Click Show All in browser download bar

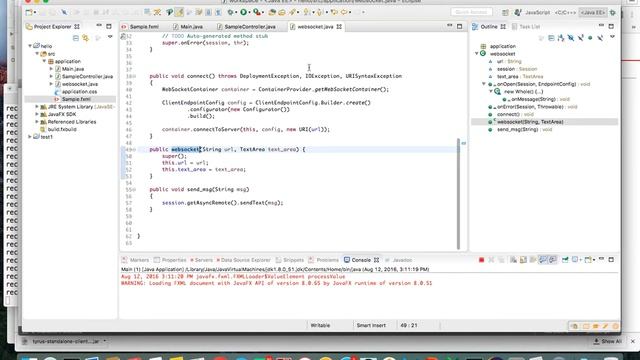(608, 341)
